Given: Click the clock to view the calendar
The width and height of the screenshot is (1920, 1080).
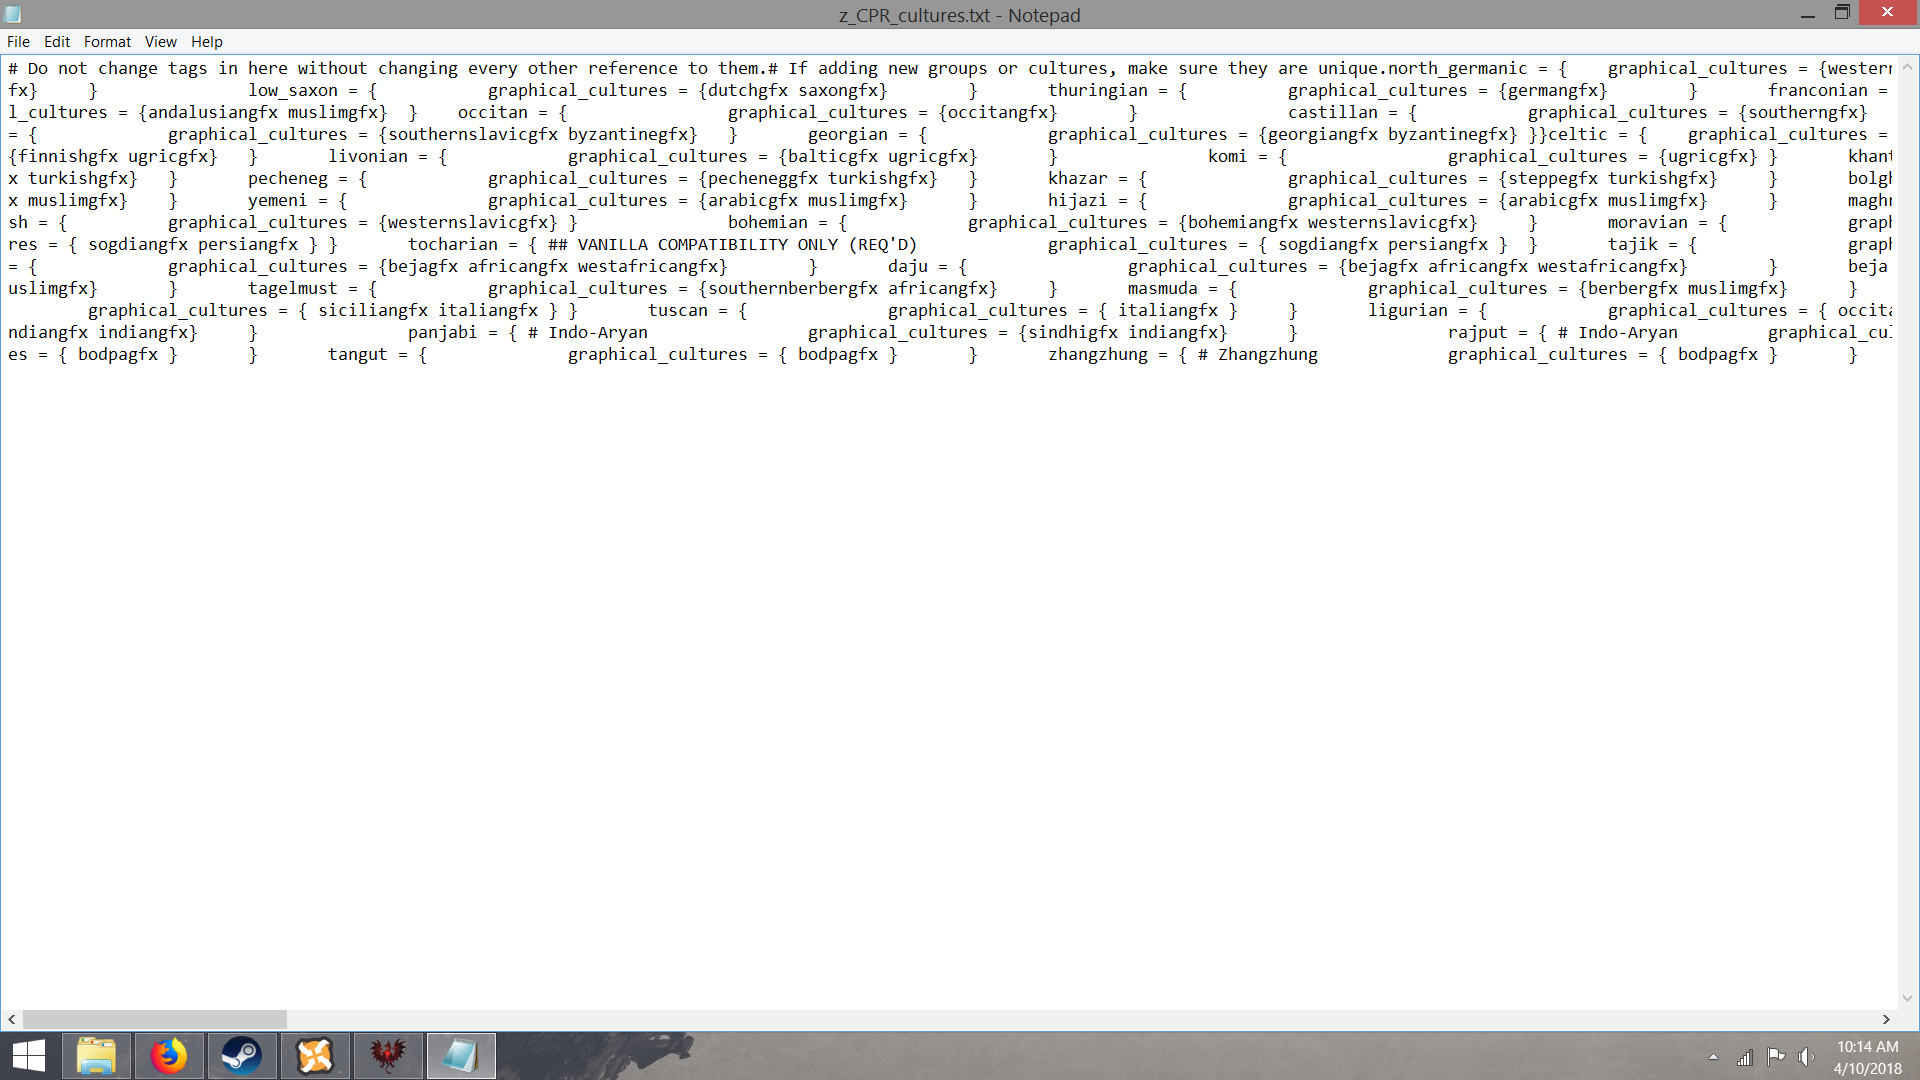Looking at the screenshot, I should click(1865, 1055).
